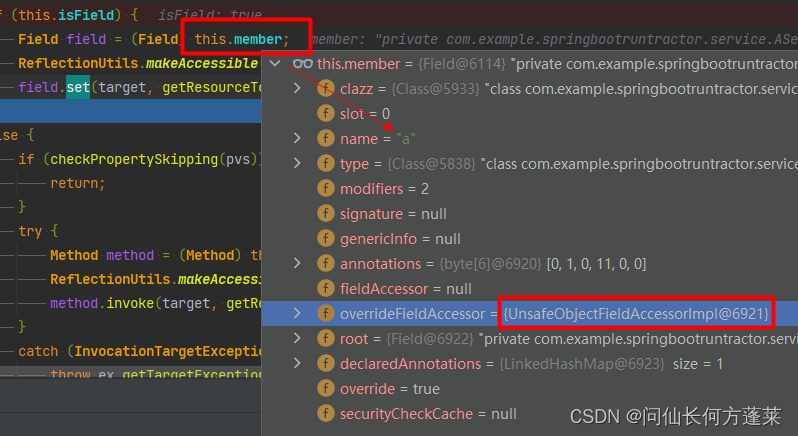Image resolution: width=798 pixels, height=436 pixels.
Task: Click the {Field@6114} value of this.member
Action: pyautogui.click(x=462, y=64)
